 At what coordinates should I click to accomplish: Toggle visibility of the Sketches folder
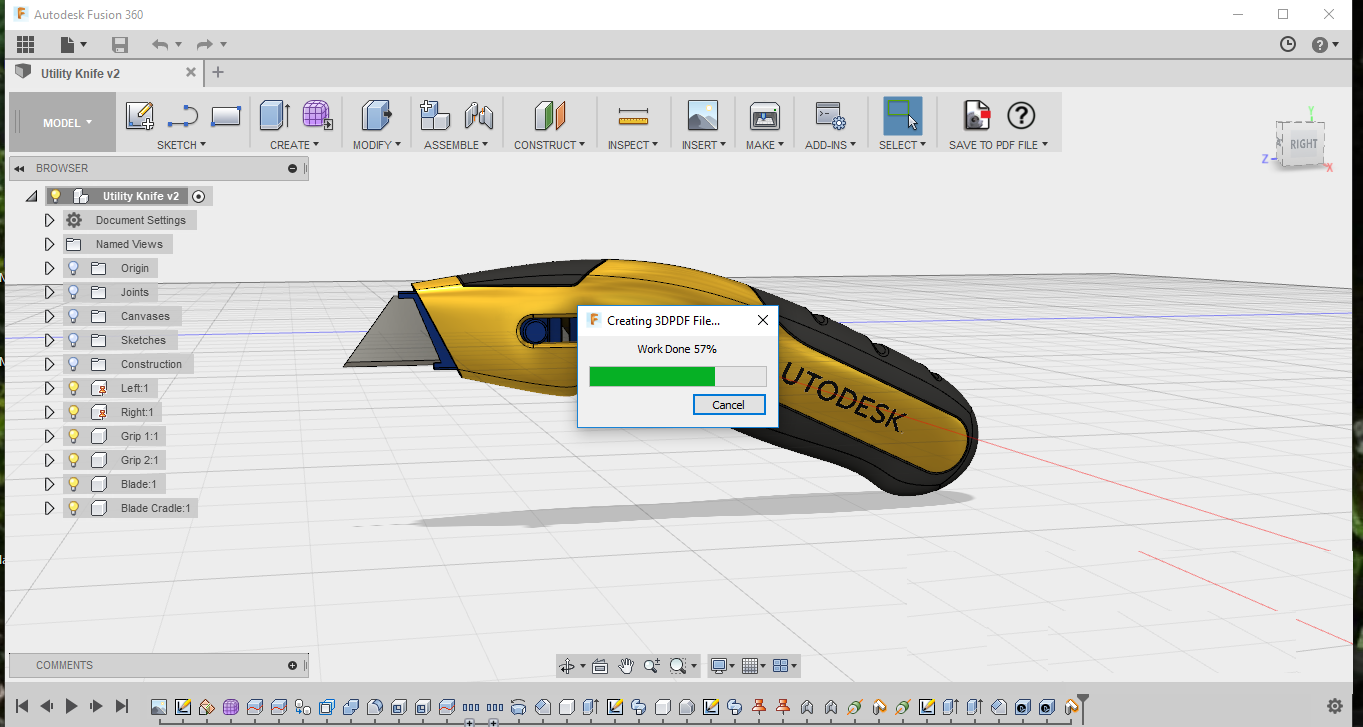tap(73, 340)
